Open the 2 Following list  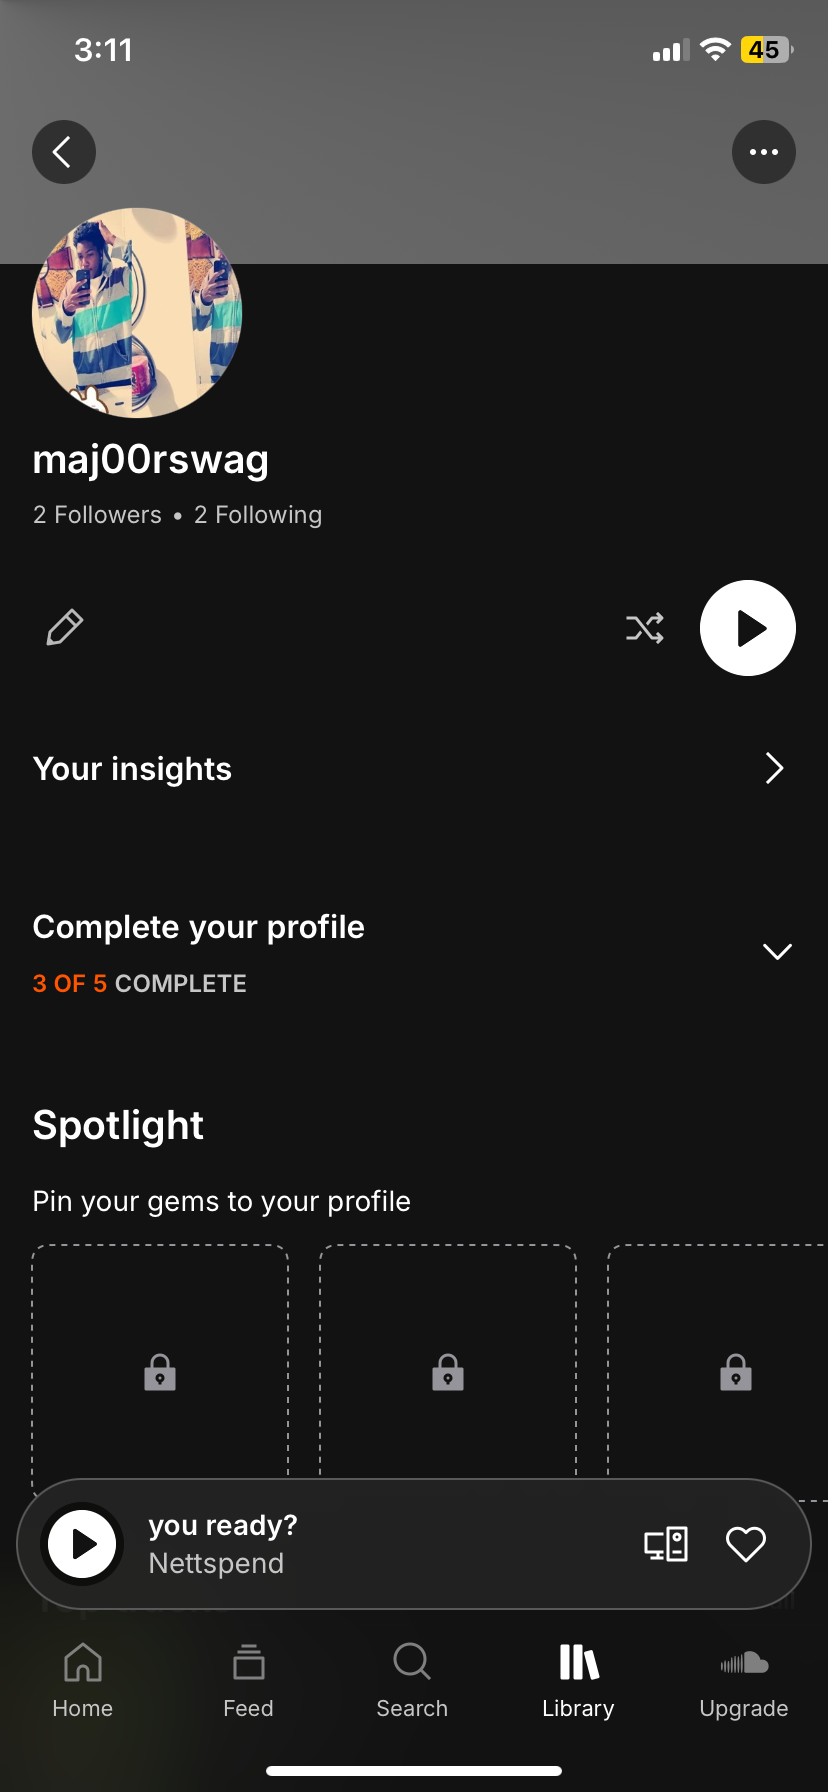(x=258, y=515)
